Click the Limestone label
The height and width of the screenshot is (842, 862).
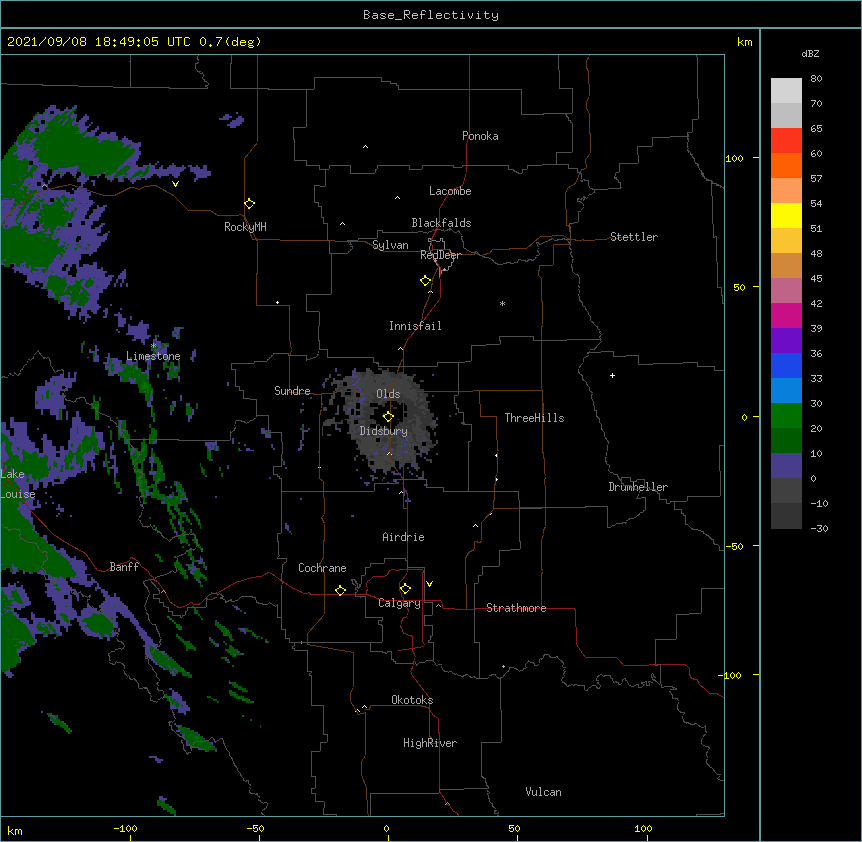(153, 356)
